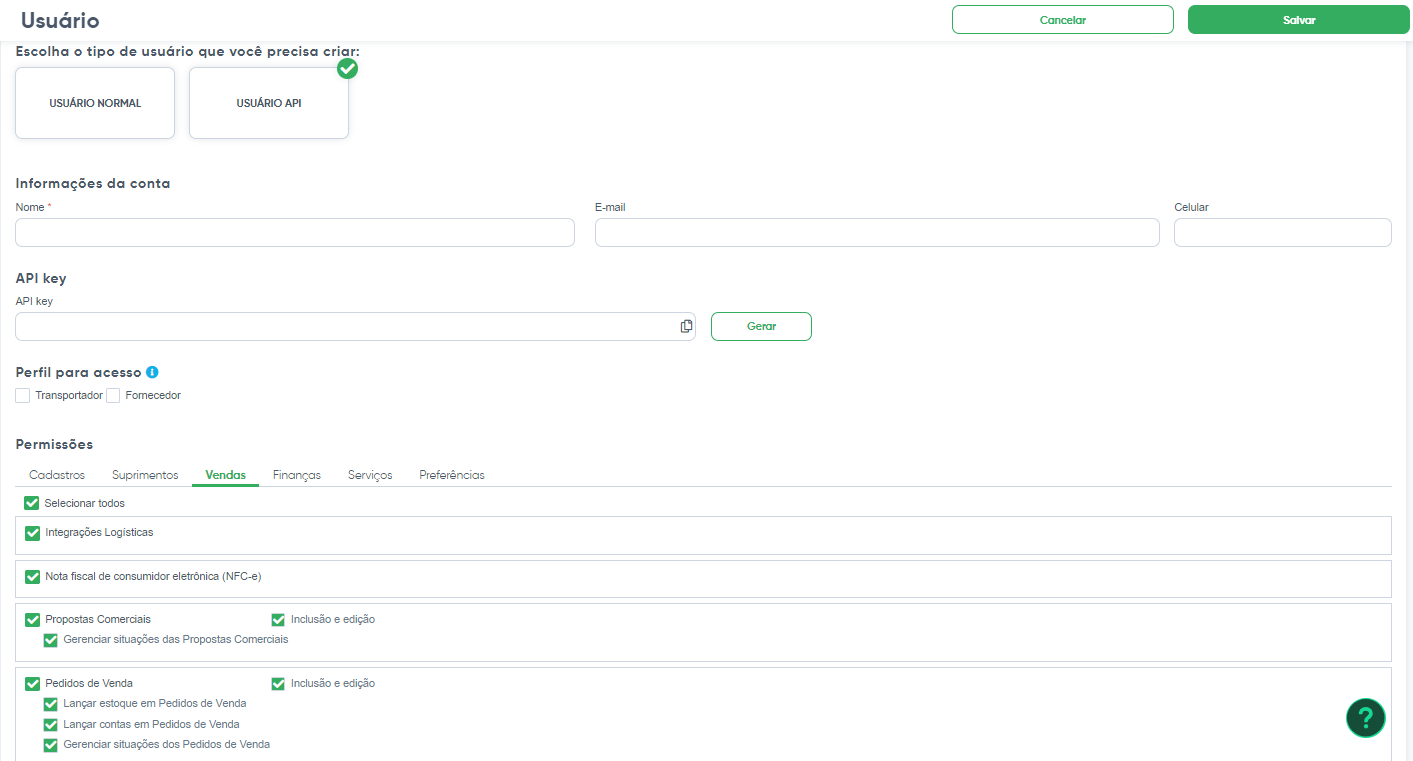The height and width of the screenshot is (761, 1413).
Task: Switch to the Suprimentos tab
Action: pyautogui.click(x=145, y=475)
